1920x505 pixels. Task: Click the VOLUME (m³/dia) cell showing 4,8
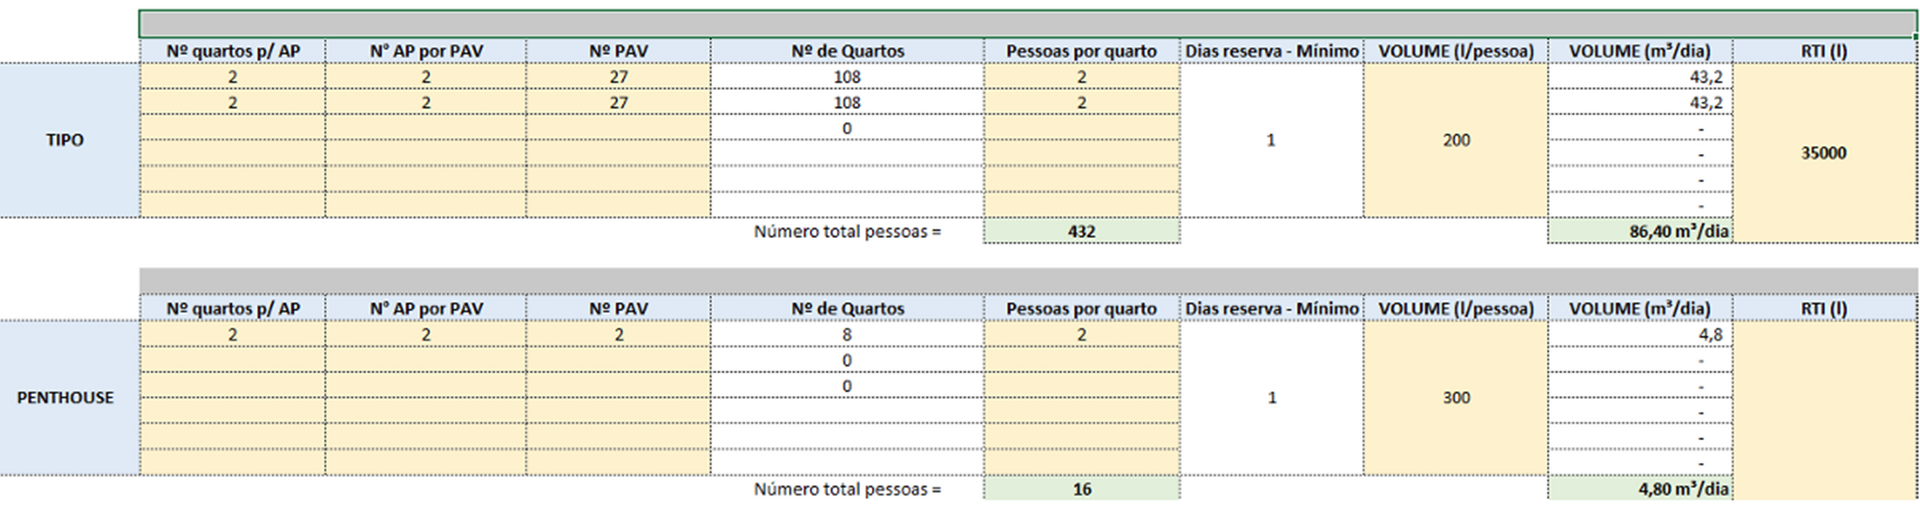(1640, 335)
